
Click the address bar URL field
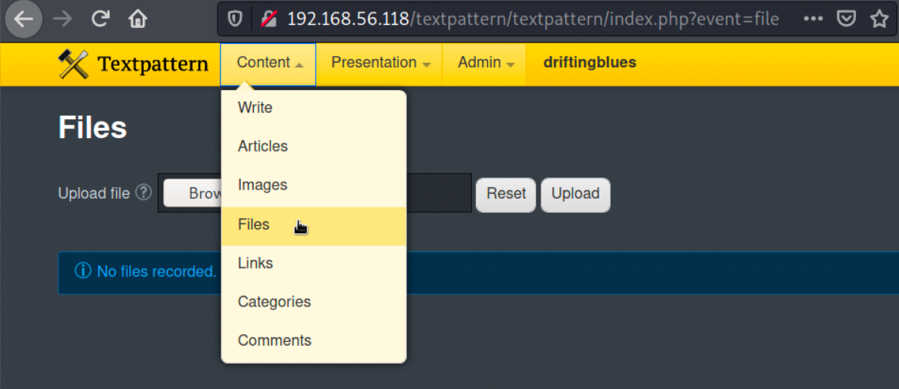pos(533,20)
